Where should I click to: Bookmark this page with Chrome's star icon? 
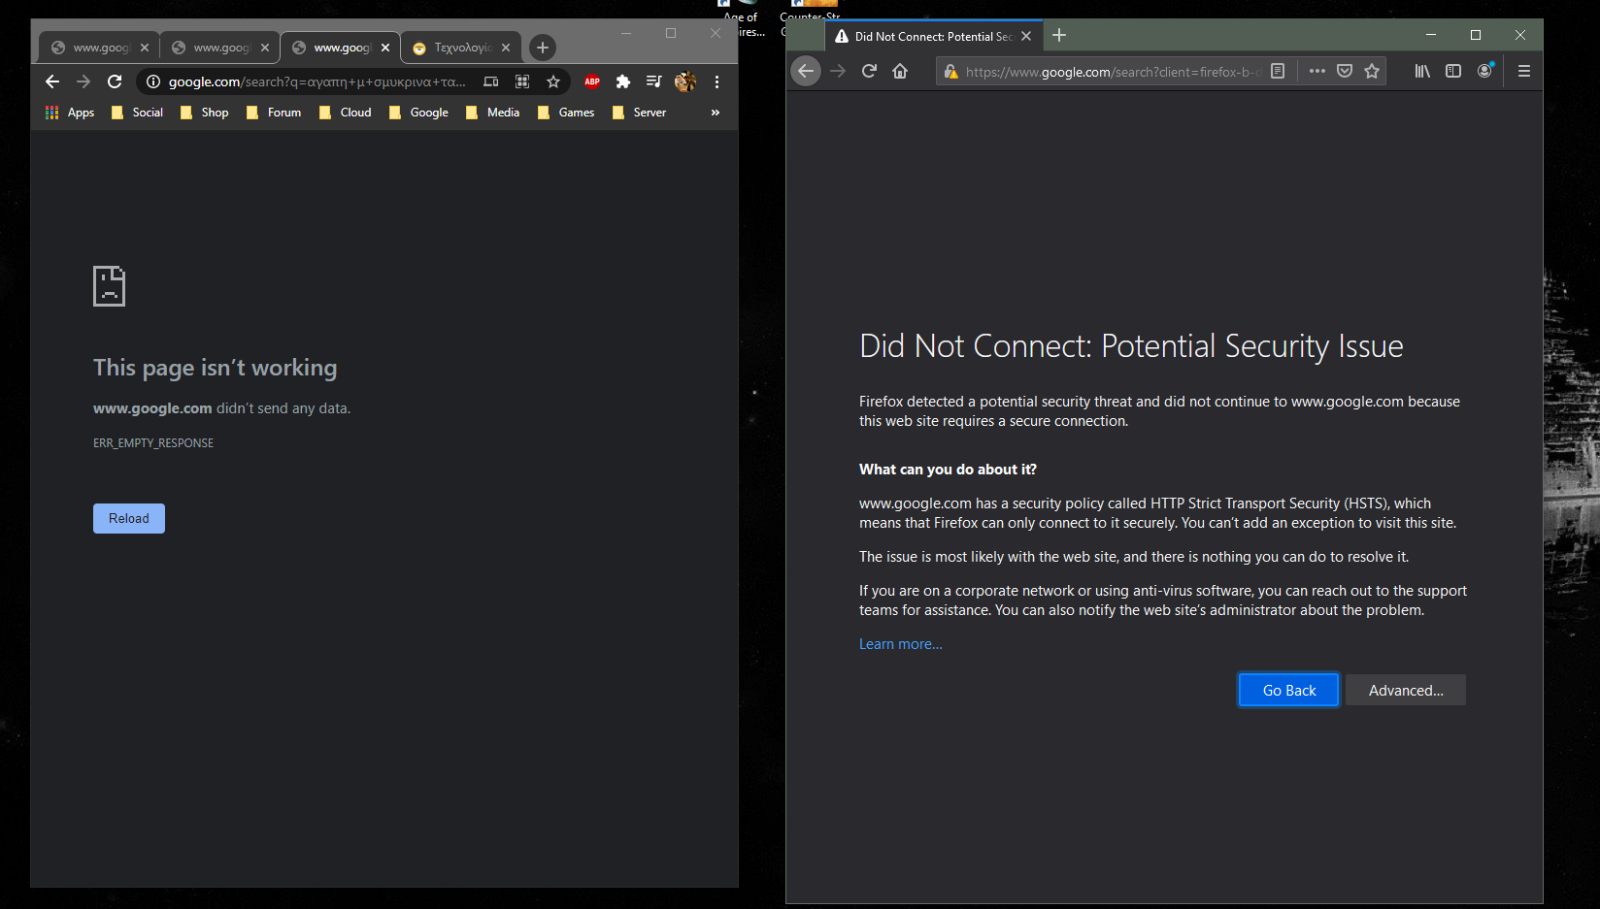click(553, 82)
